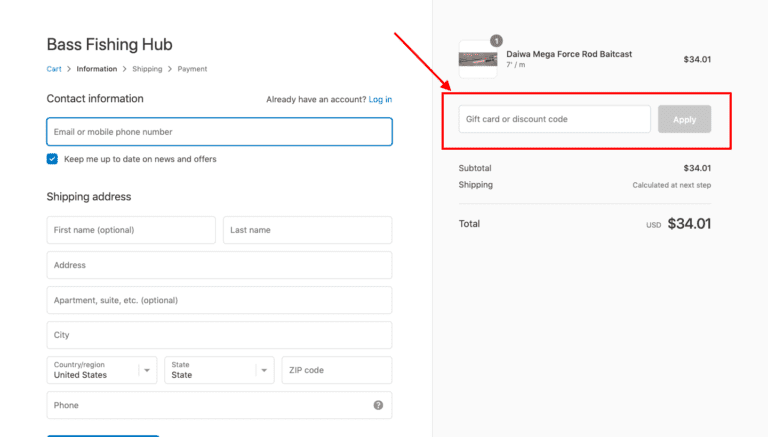Click the Address field

(x=219, y=265)
